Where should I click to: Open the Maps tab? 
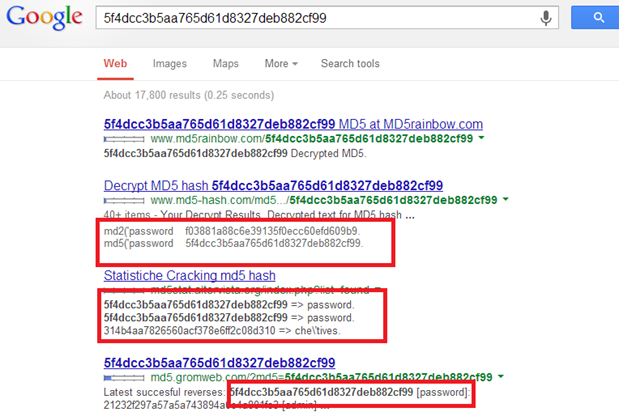click(226, 64)
